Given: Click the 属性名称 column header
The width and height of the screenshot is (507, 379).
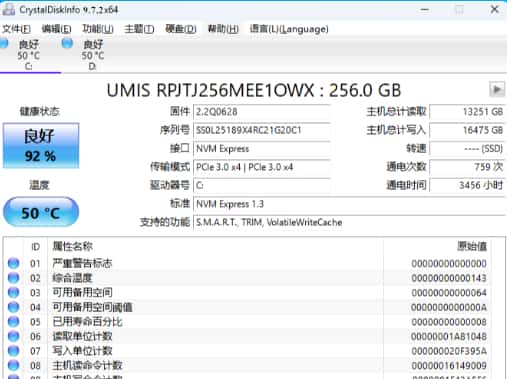Looking at the screenshot, I should [73, 247].
